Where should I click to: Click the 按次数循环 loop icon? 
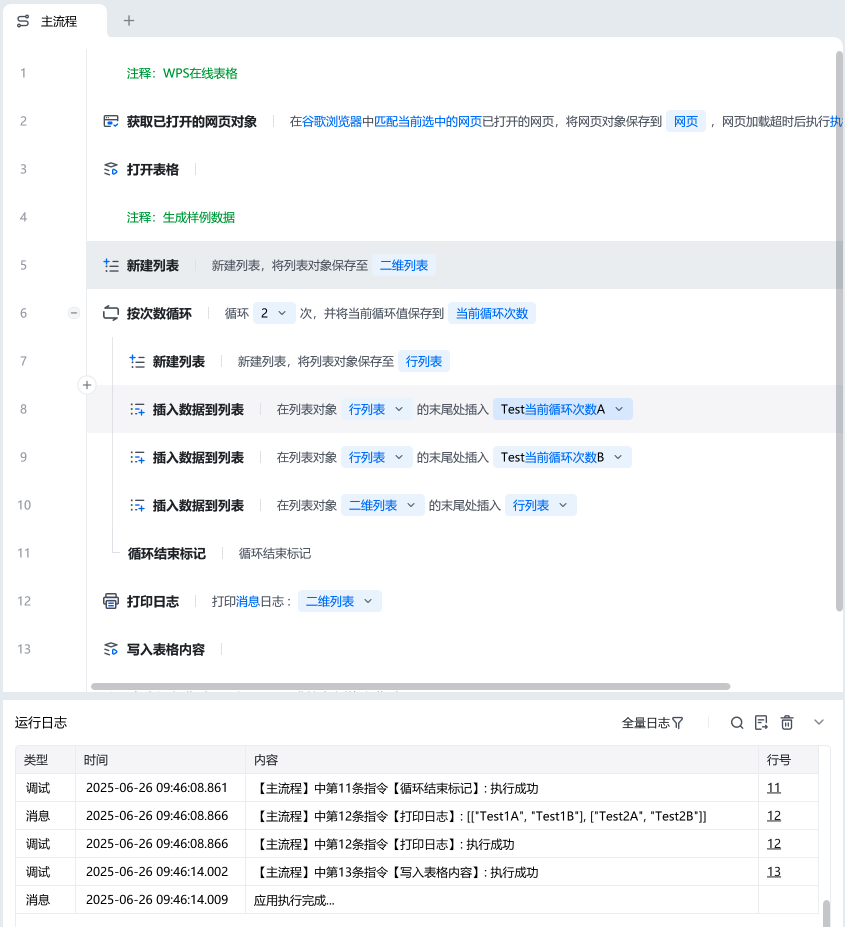pos(111,313)
